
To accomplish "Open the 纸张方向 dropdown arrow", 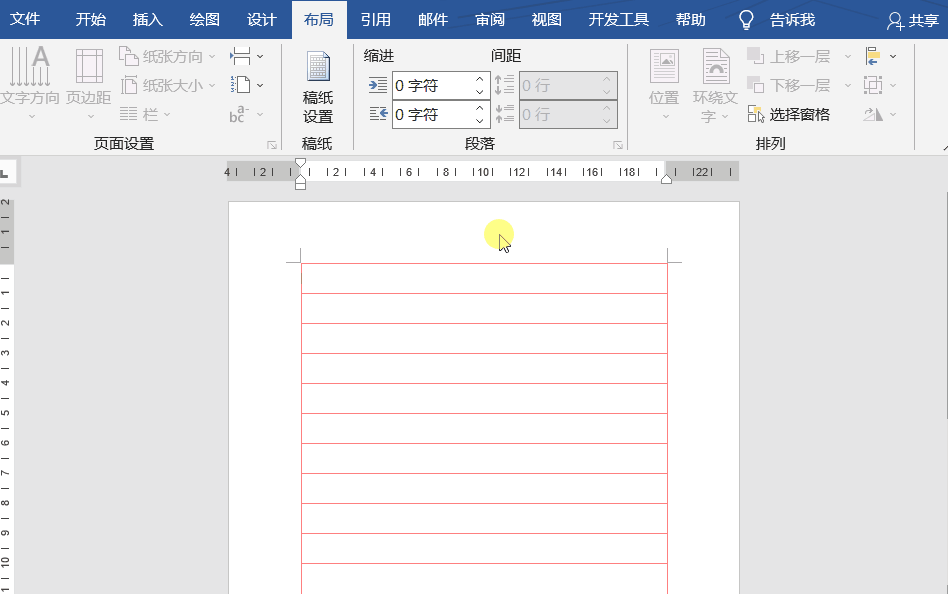I will click(x=210, y=56).
